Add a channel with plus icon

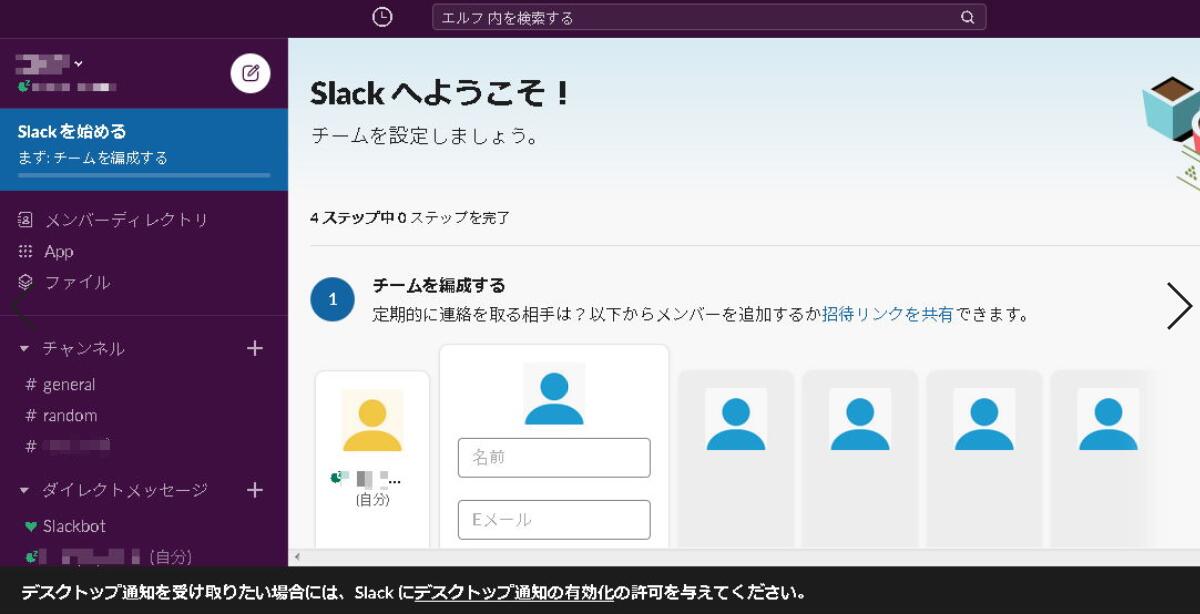tap(255, 348)
